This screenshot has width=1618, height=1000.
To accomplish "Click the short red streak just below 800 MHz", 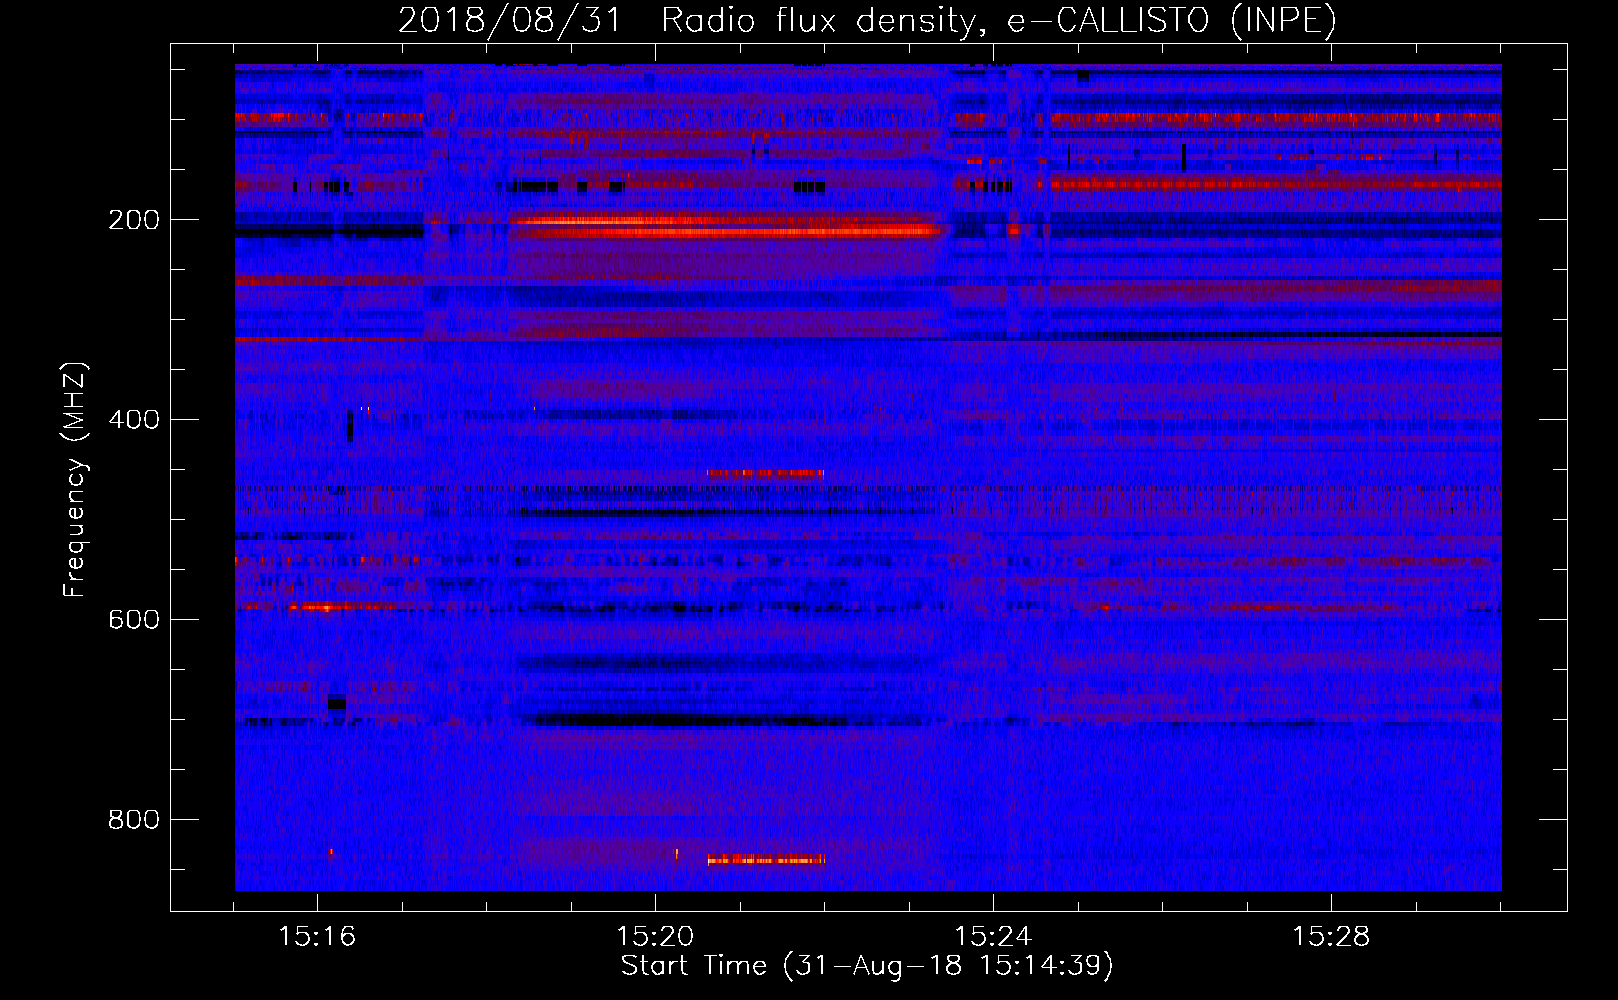I will (x=766, y=859).
